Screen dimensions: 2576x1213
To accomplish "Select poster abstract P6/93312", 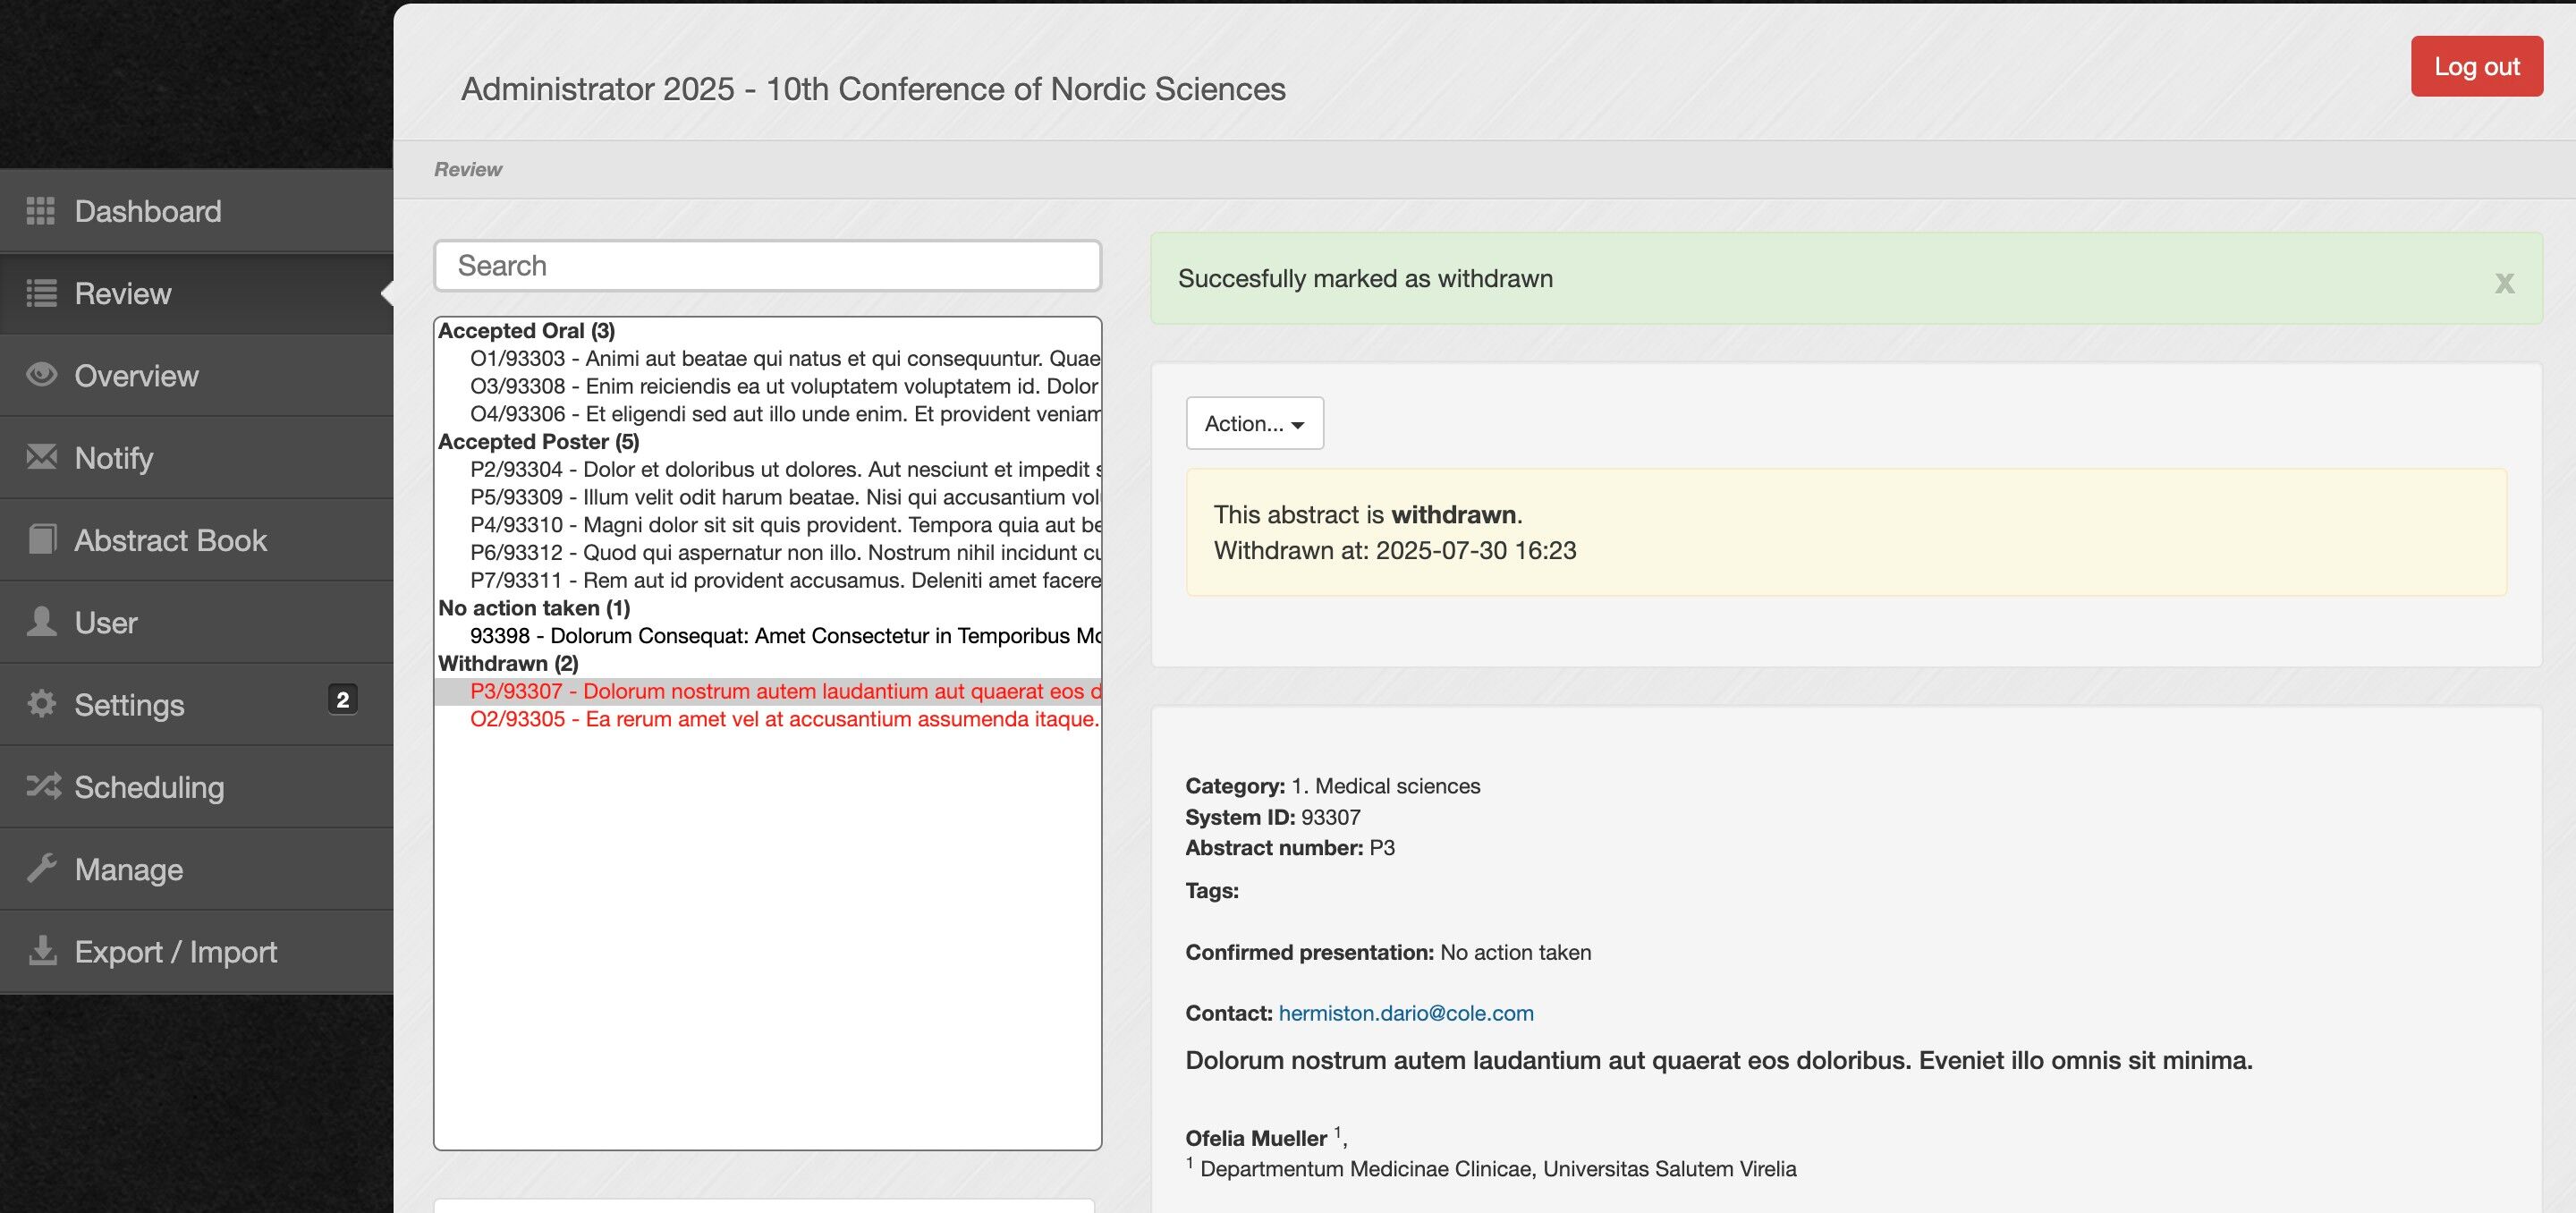I will [784, 553].
